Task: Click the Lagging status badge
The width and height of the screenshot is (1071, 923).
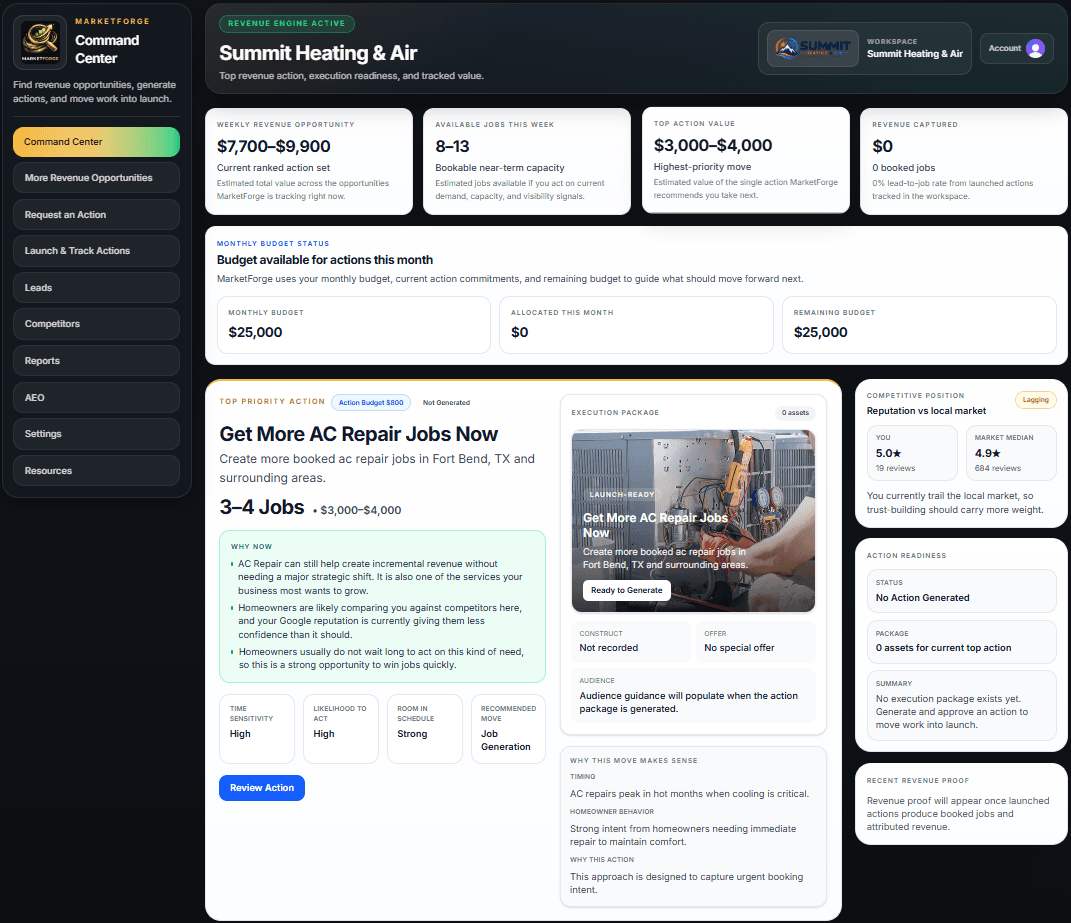Action: pos(1035,400)
